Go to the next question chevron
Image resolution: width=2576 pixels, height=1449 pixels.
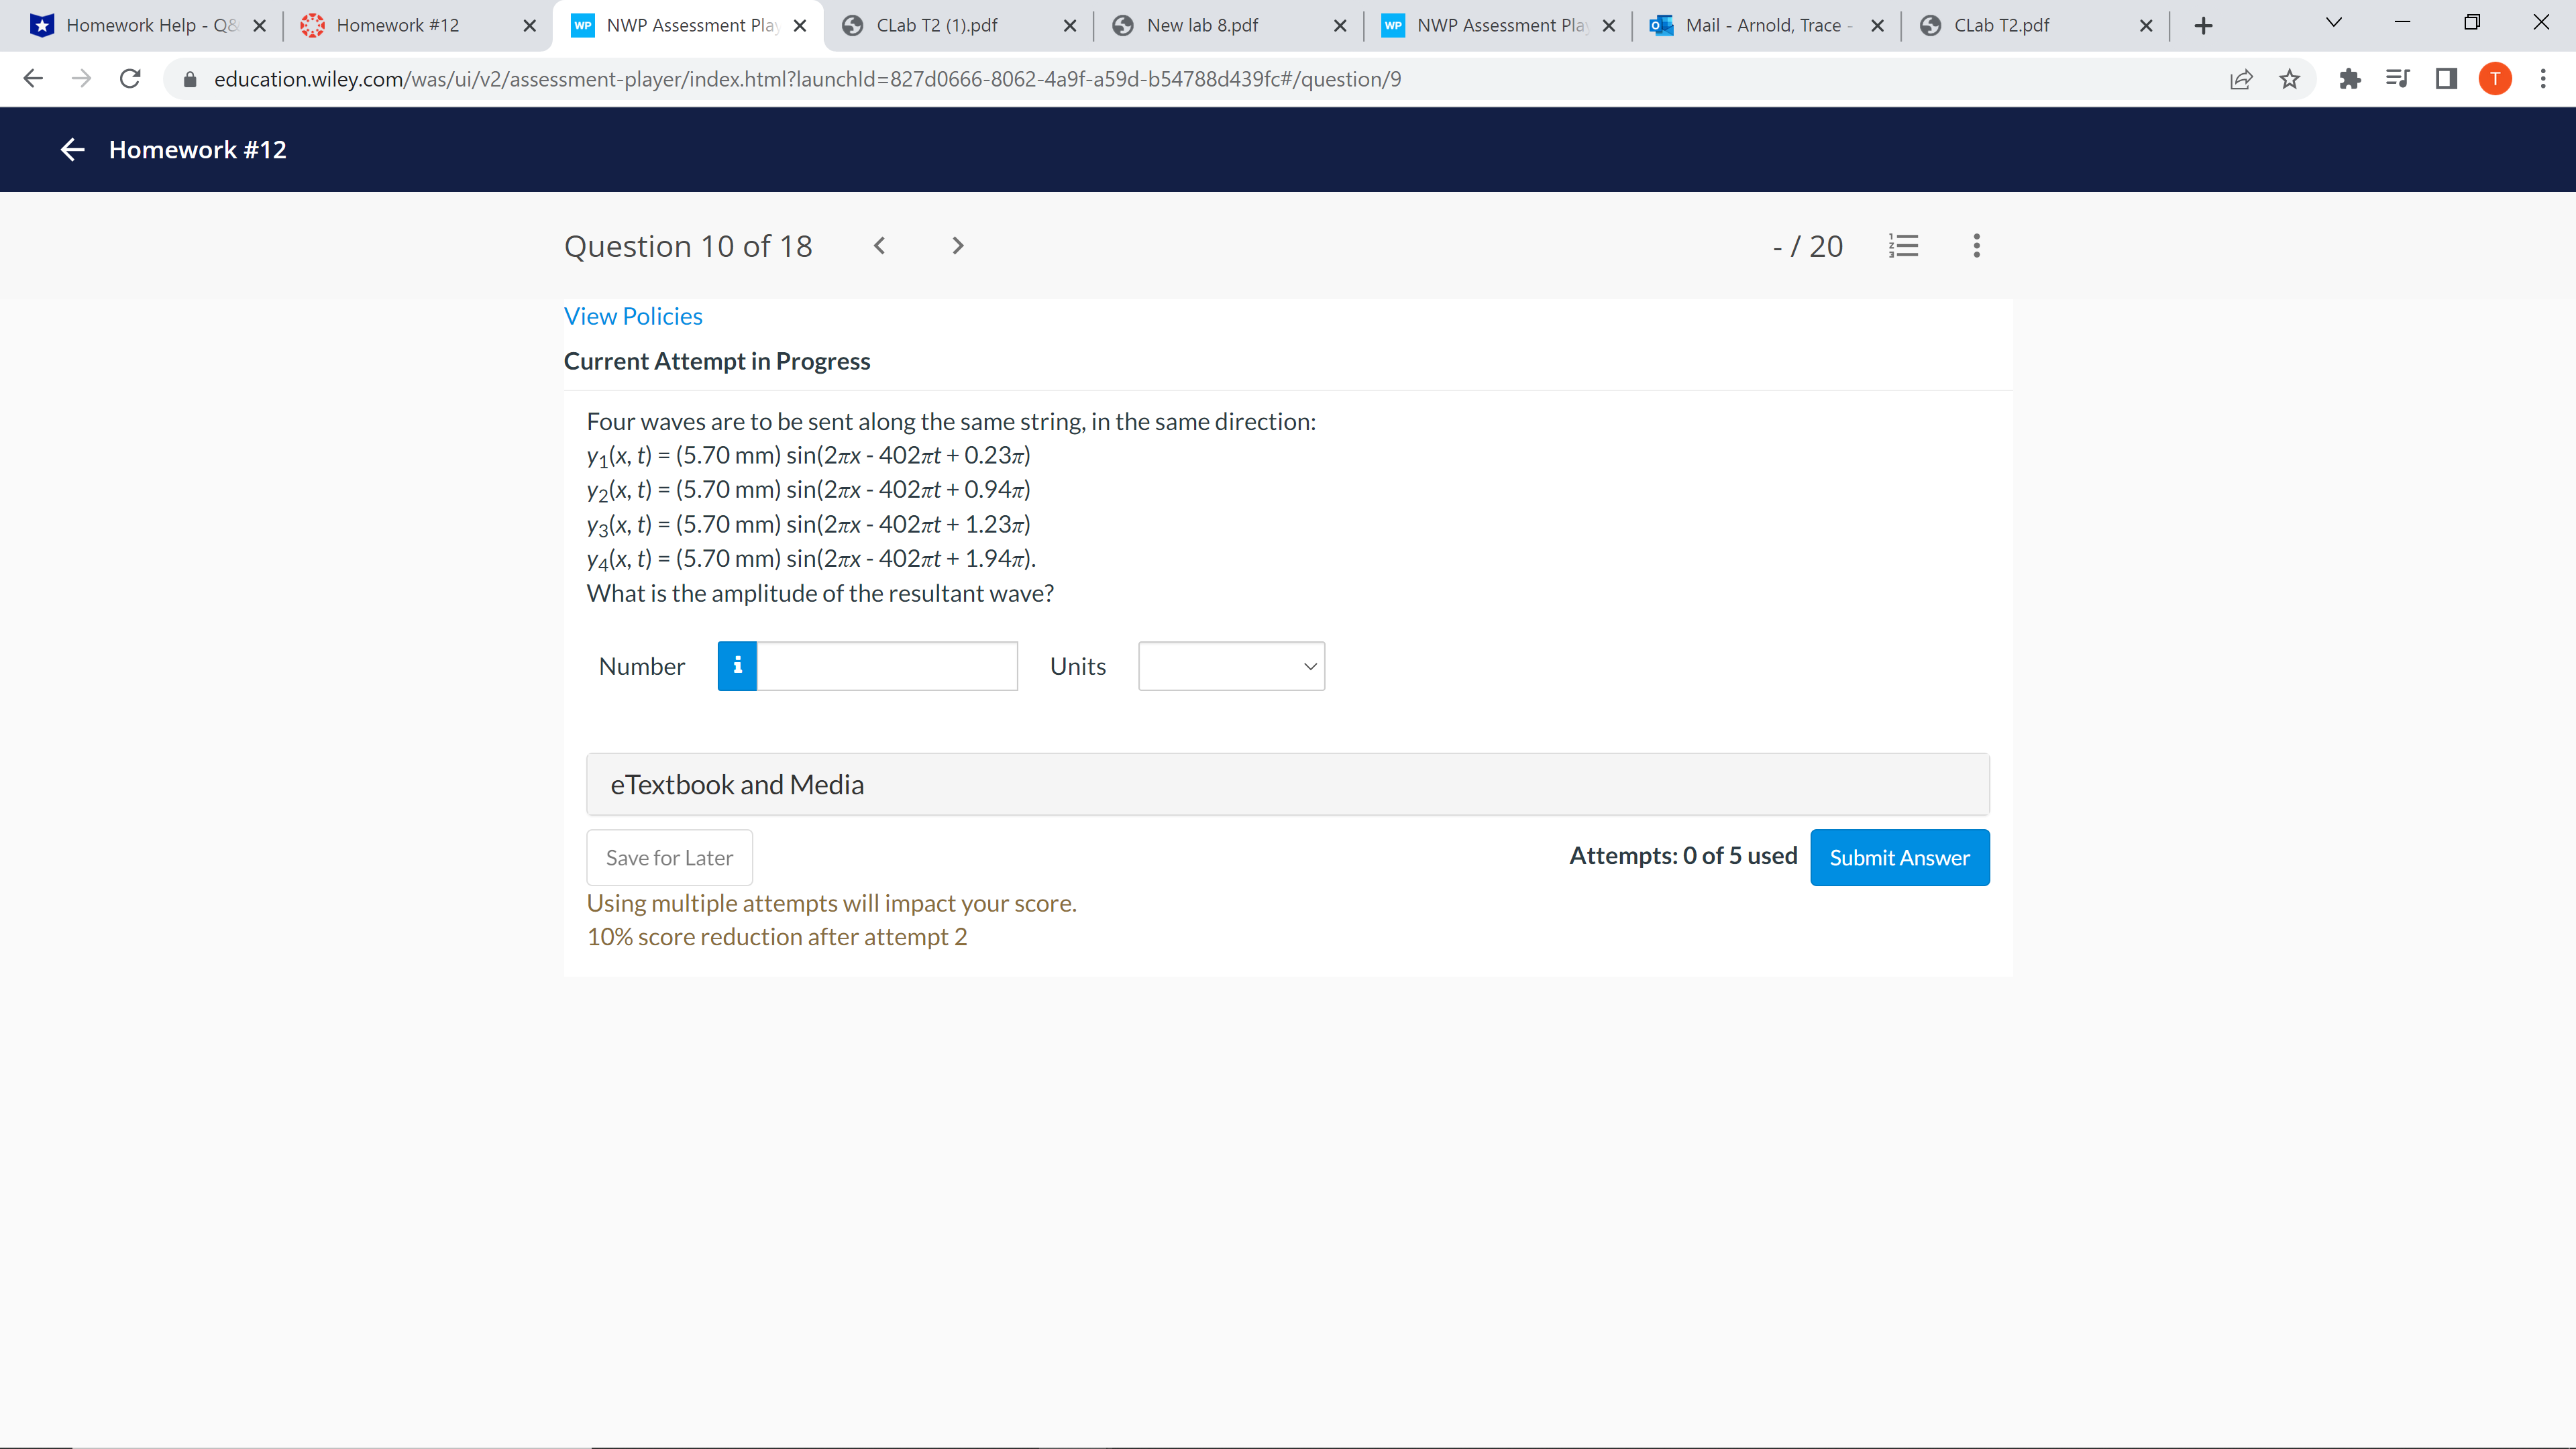957,246
